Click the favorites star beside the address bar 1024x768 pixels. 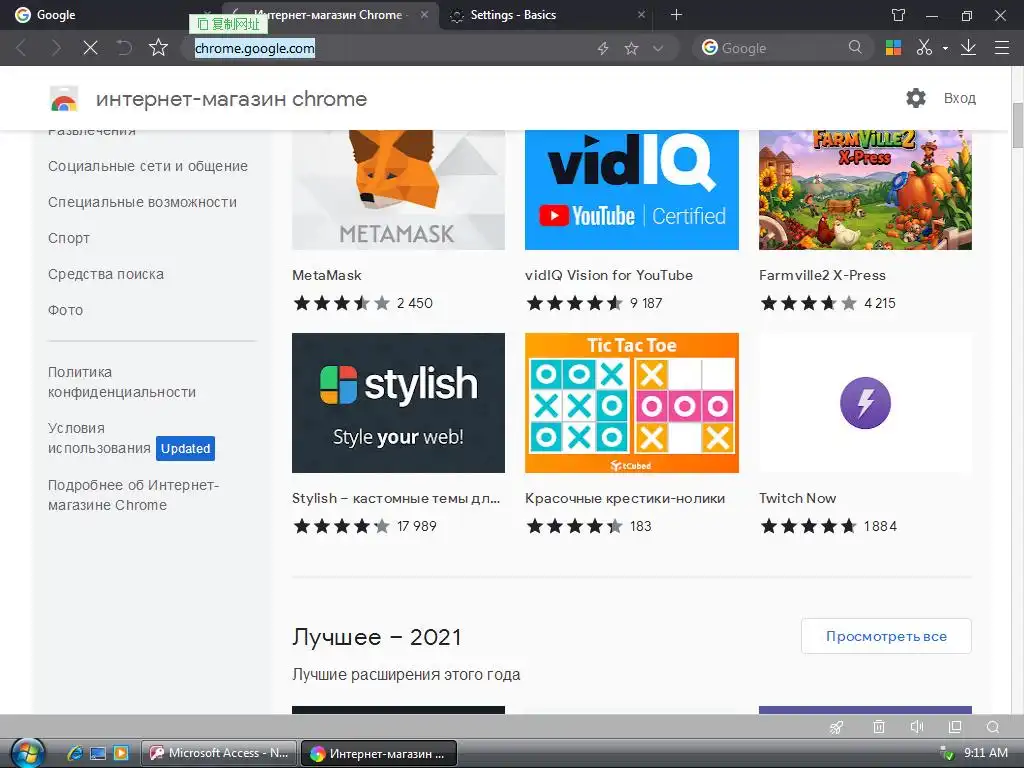[158, 47]
